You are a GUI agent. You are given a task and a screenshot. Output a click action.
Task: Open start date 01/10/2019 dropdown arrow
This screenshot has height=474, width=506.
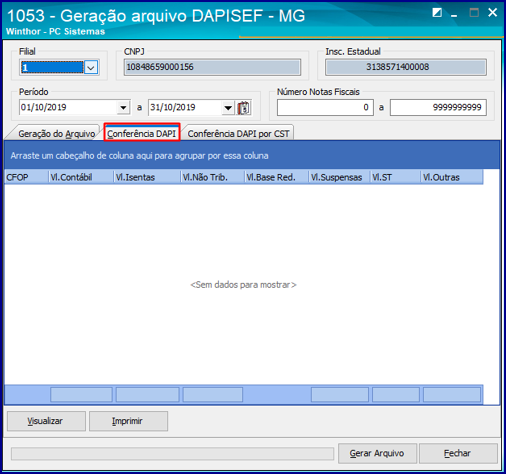point(123,108)
